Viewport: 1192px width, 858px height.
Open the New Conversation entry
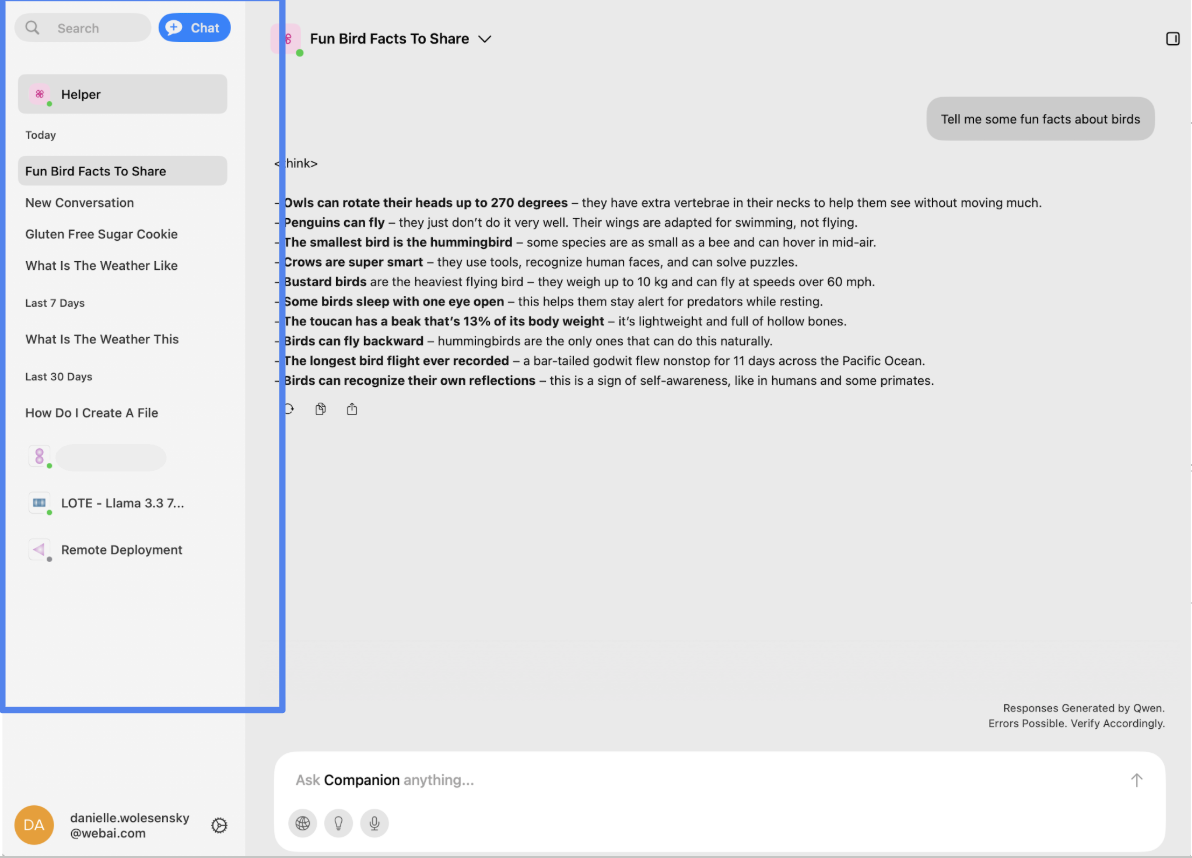(x=79, y=203)
